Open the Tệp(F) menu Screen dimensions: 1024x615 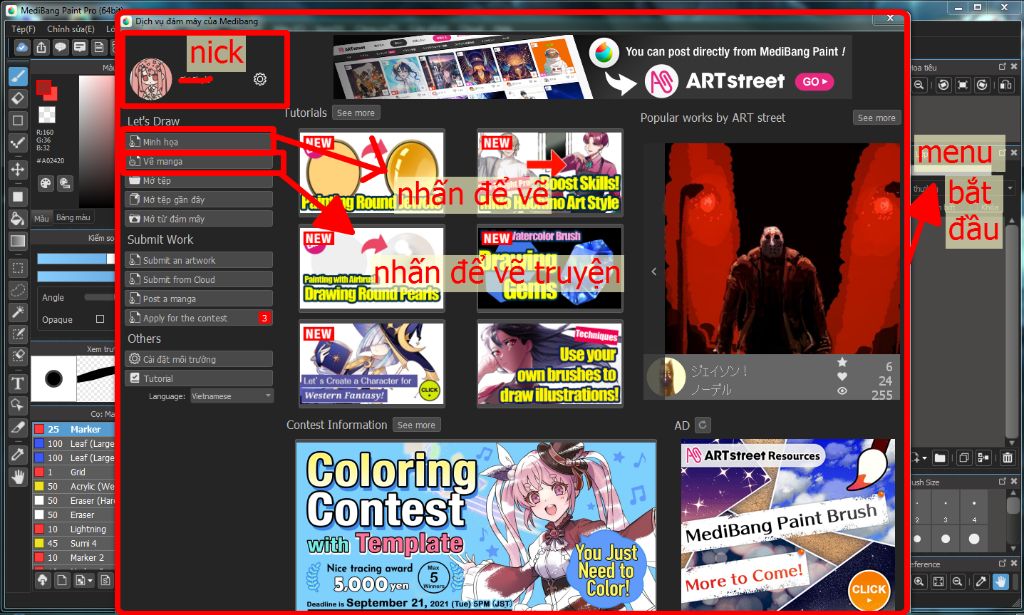coord(24,29)
